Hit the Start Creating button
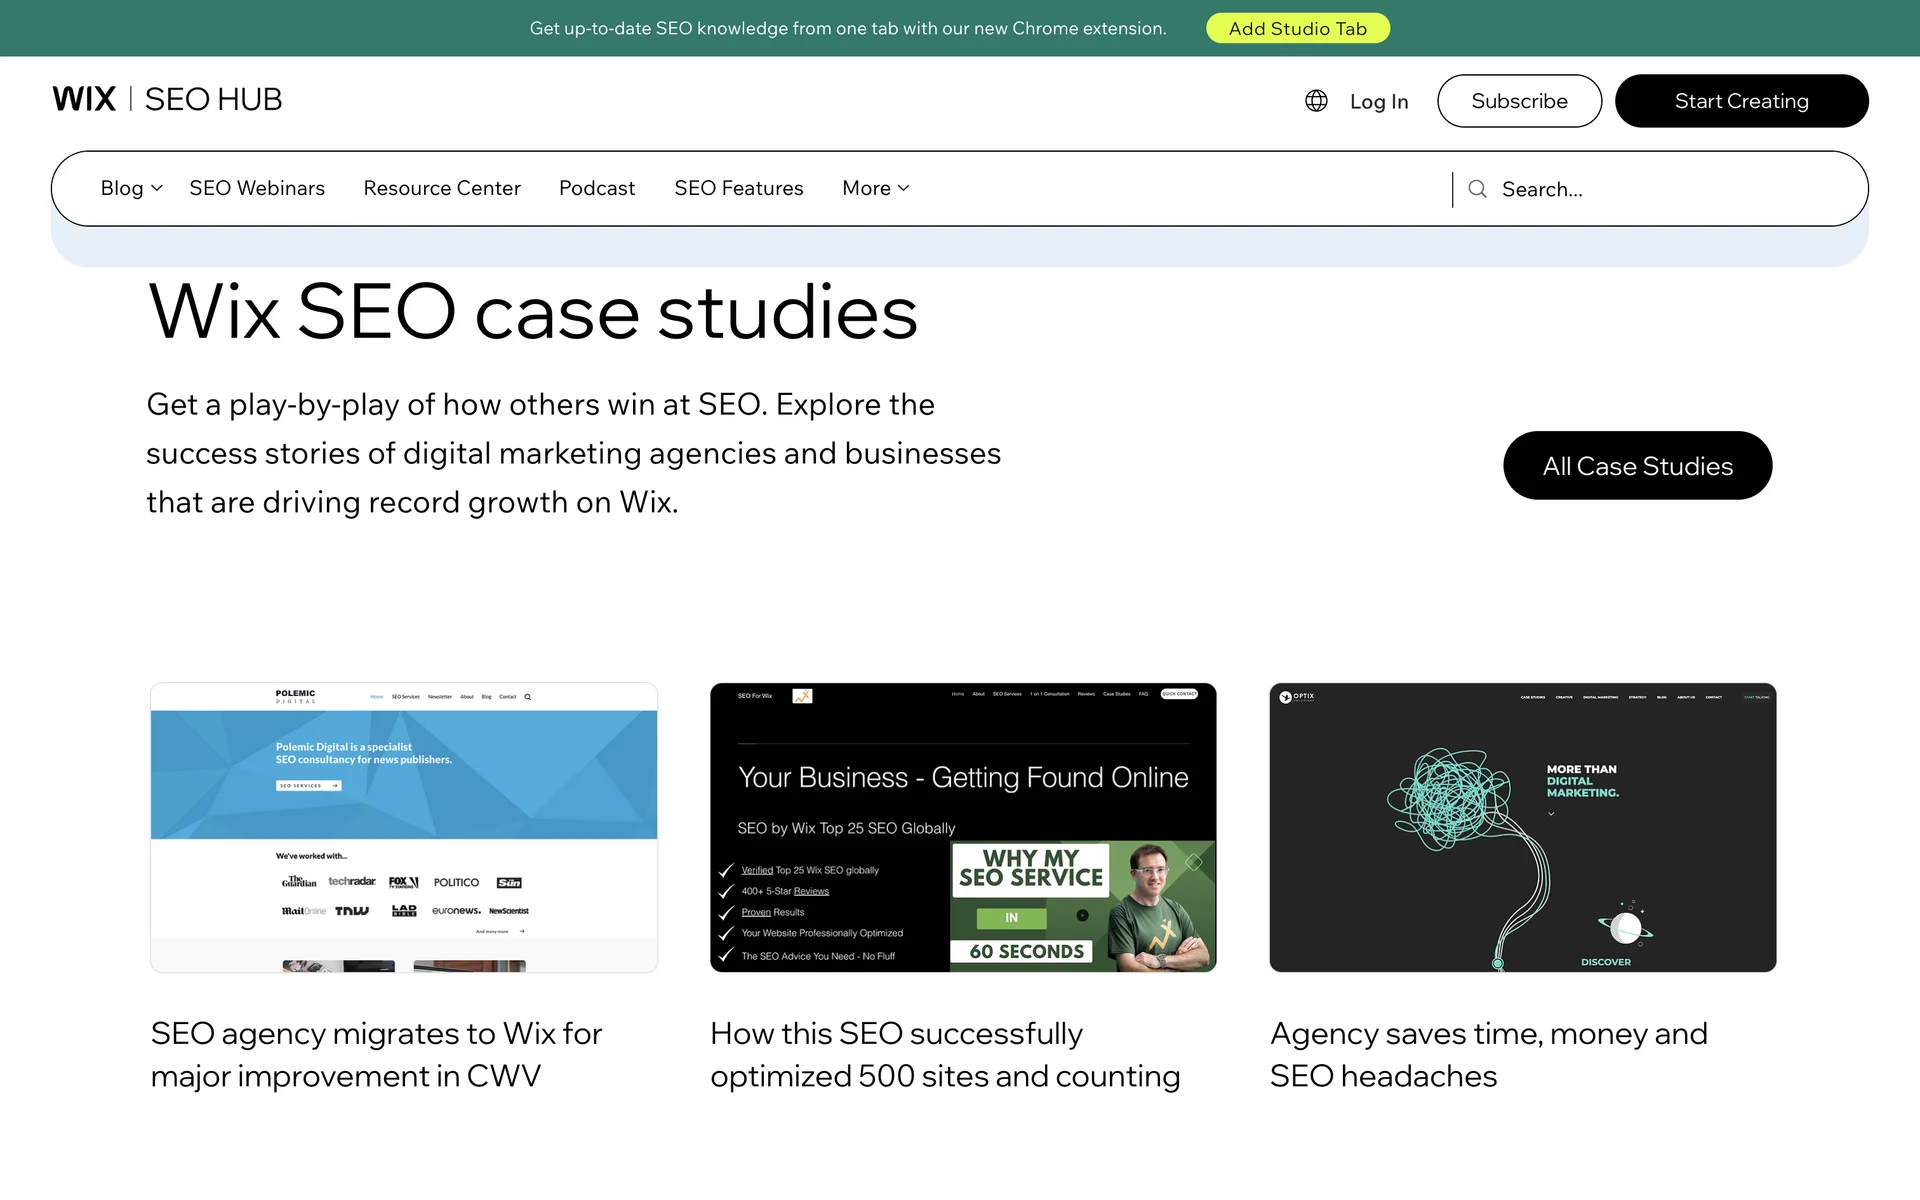 click(1741, 101)
